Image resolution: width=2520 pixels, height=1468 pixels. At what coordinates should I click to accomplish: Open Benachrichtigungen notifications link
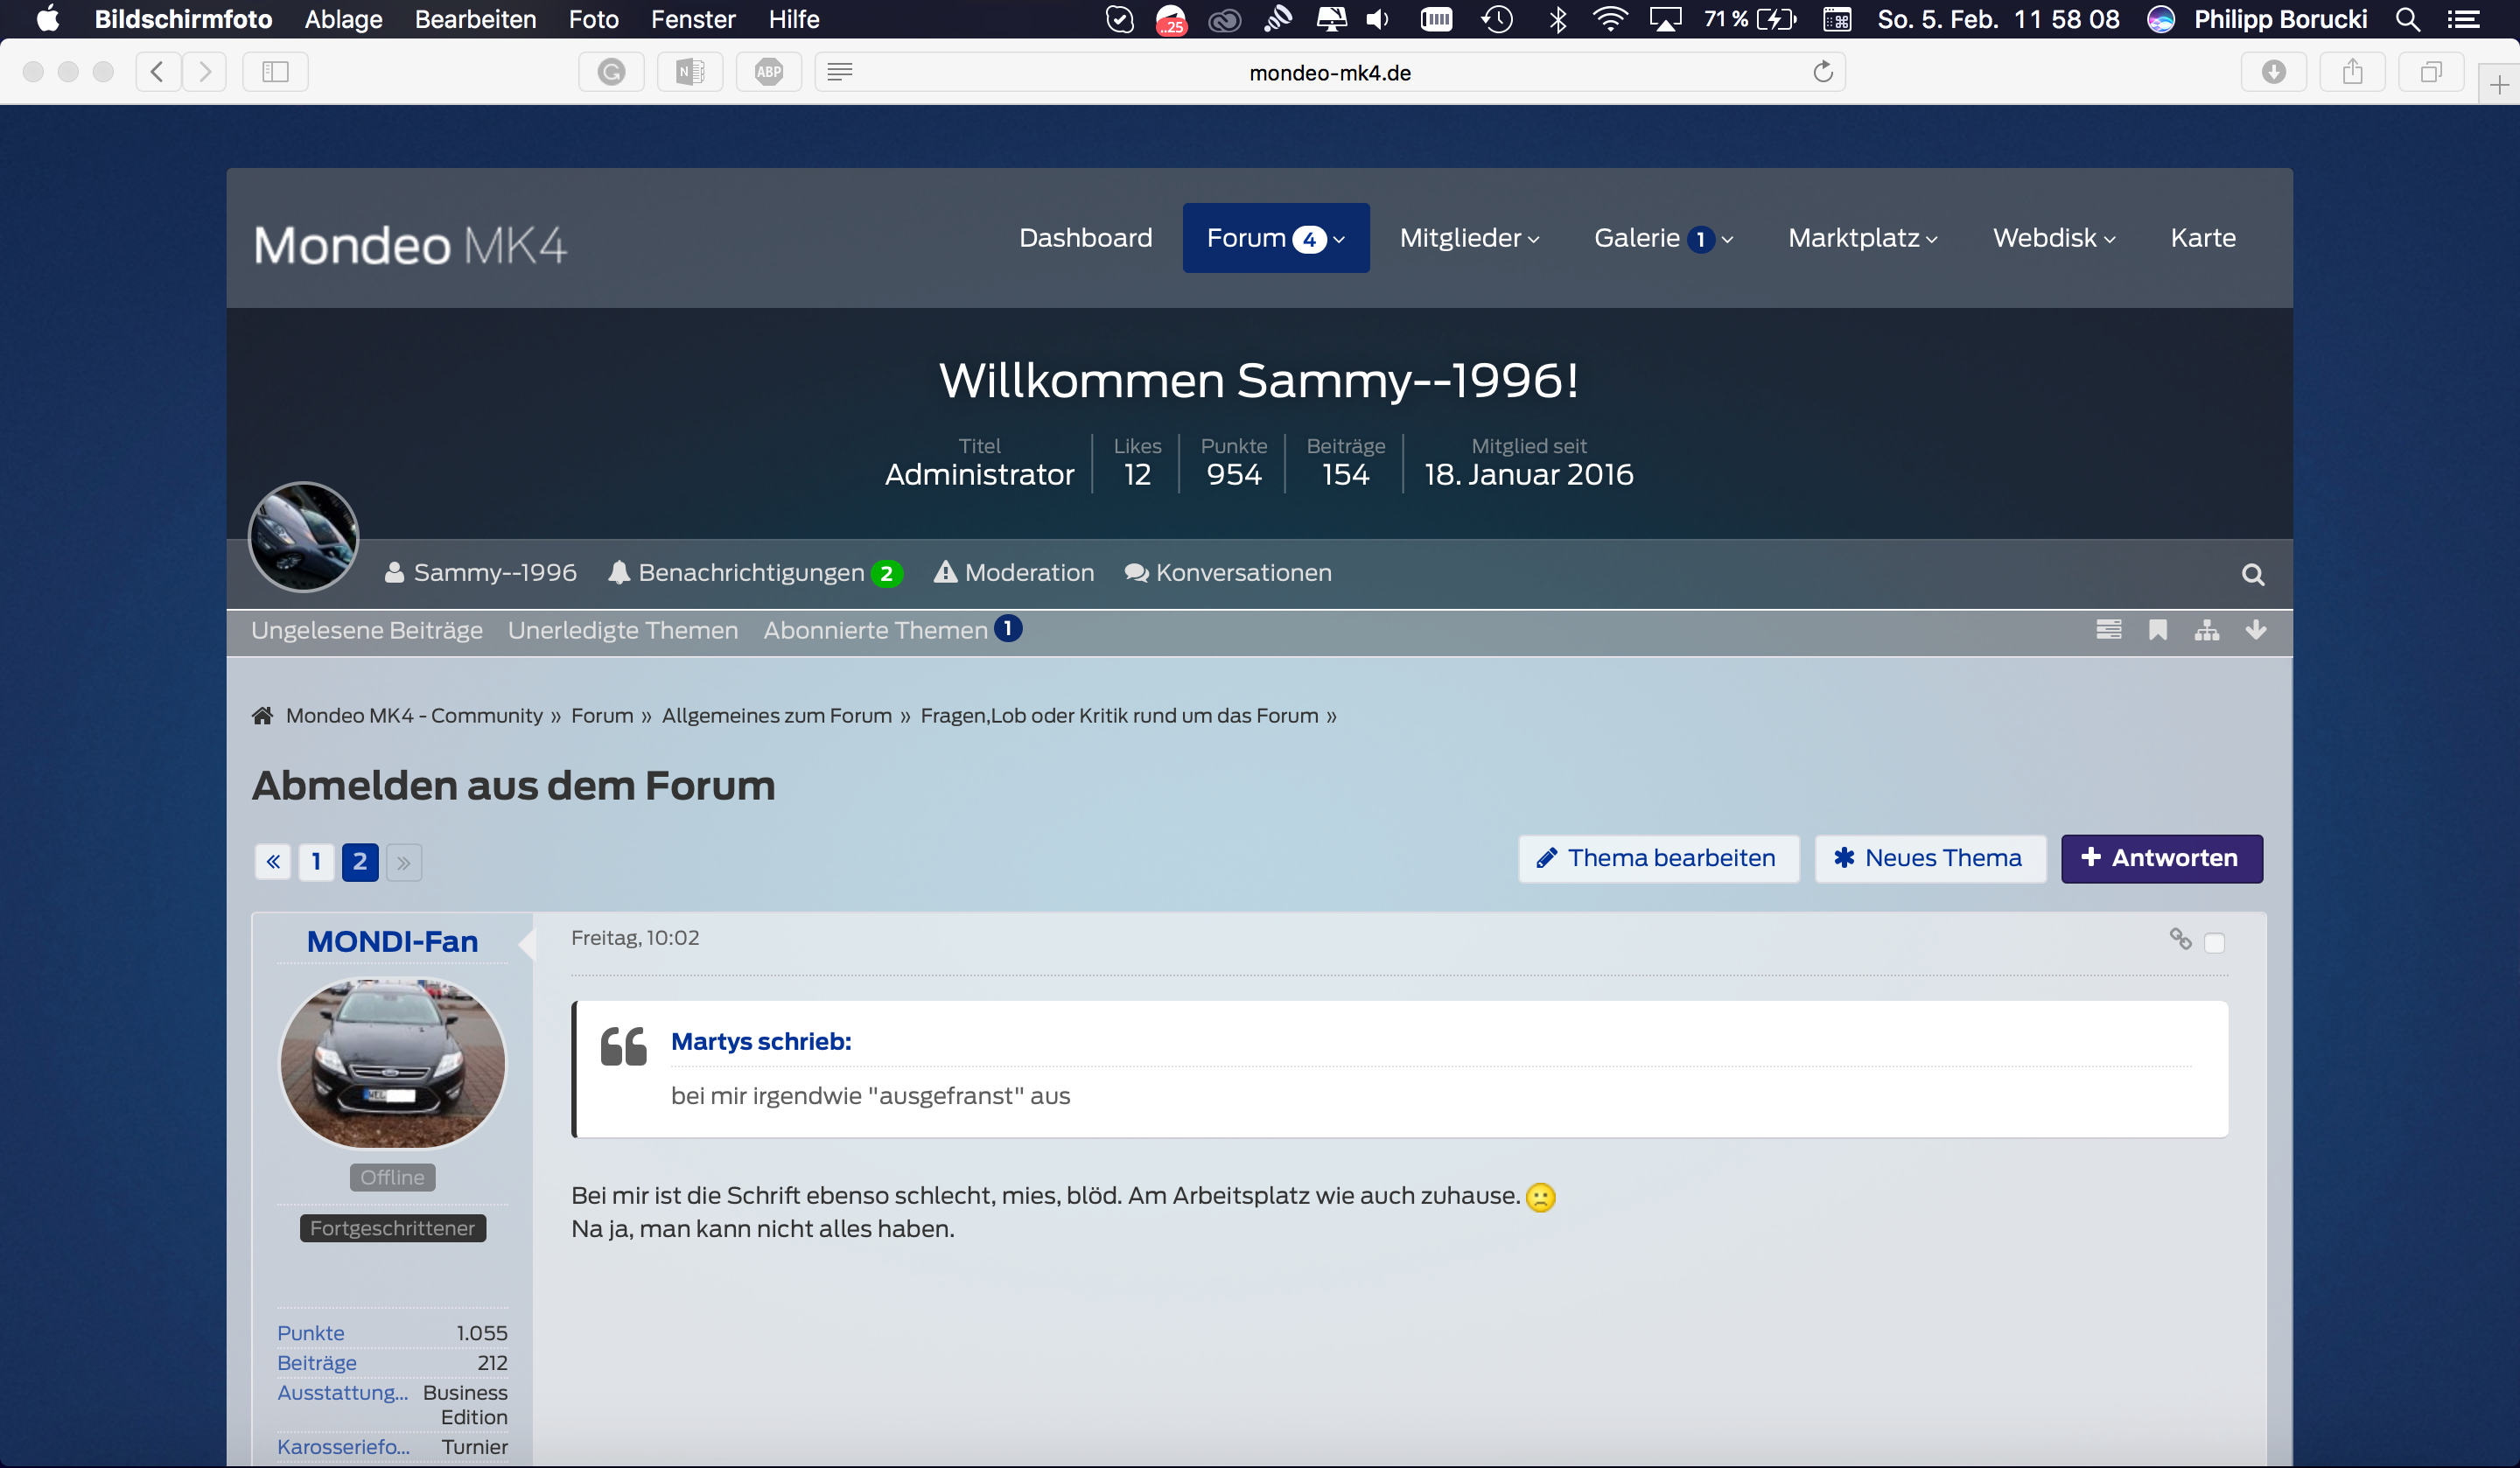pos(752,573)
